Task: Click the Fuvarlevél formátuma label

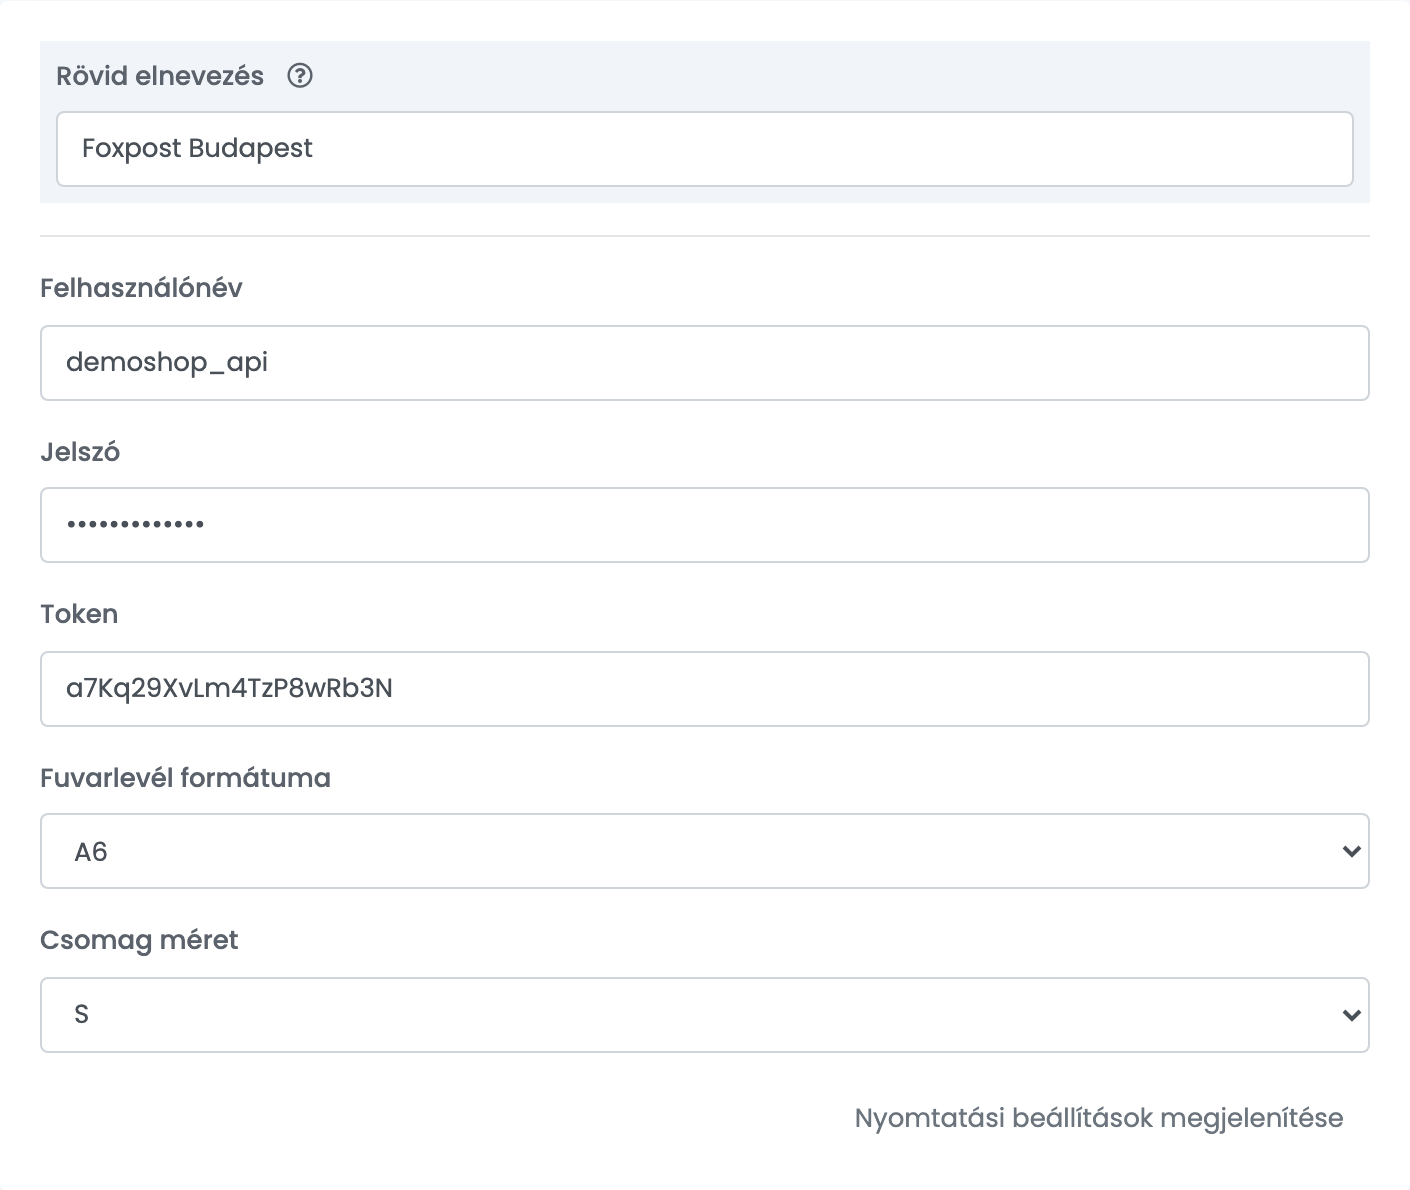Action: click(185, 778)
